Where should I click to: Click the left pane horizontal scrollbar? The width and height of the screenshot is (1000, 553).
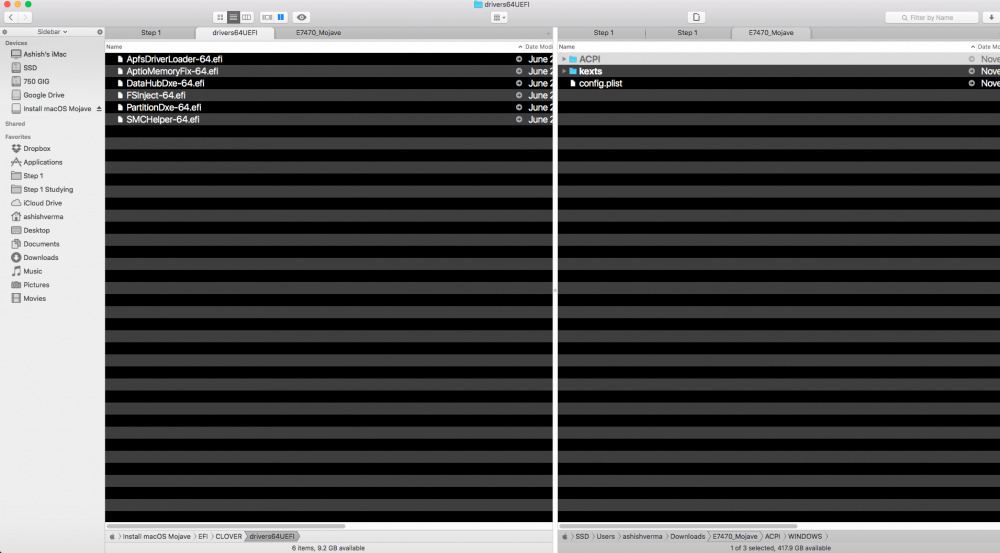click(x=226, y=527)
